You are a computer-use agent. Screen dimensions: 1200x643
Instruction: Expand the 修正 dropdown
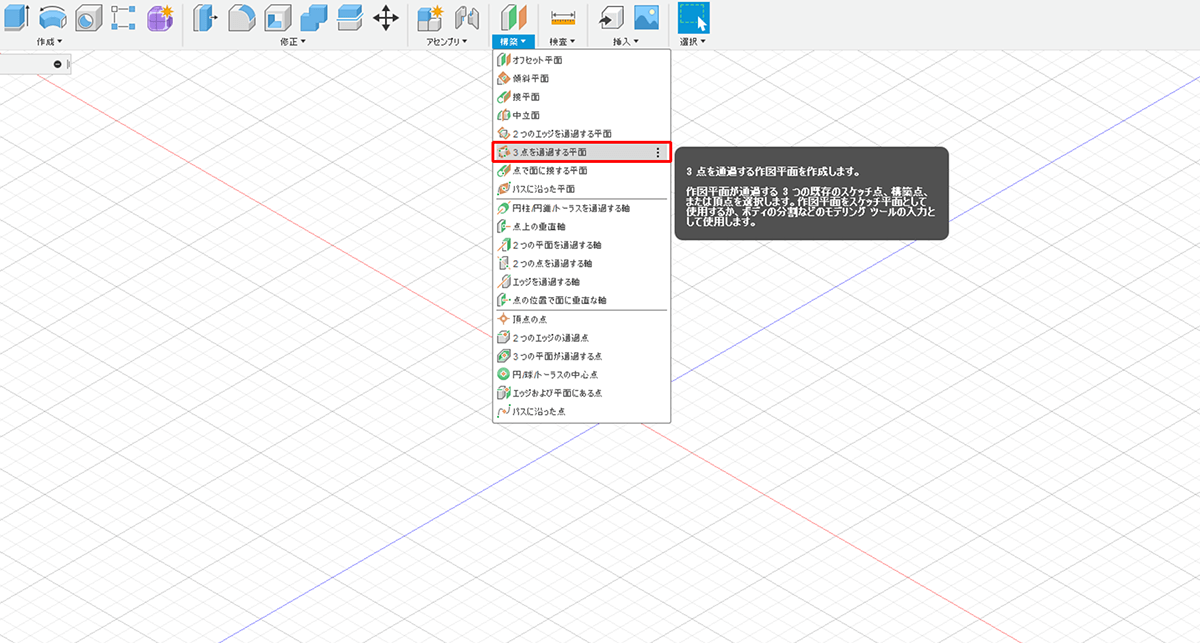point(293,42)
